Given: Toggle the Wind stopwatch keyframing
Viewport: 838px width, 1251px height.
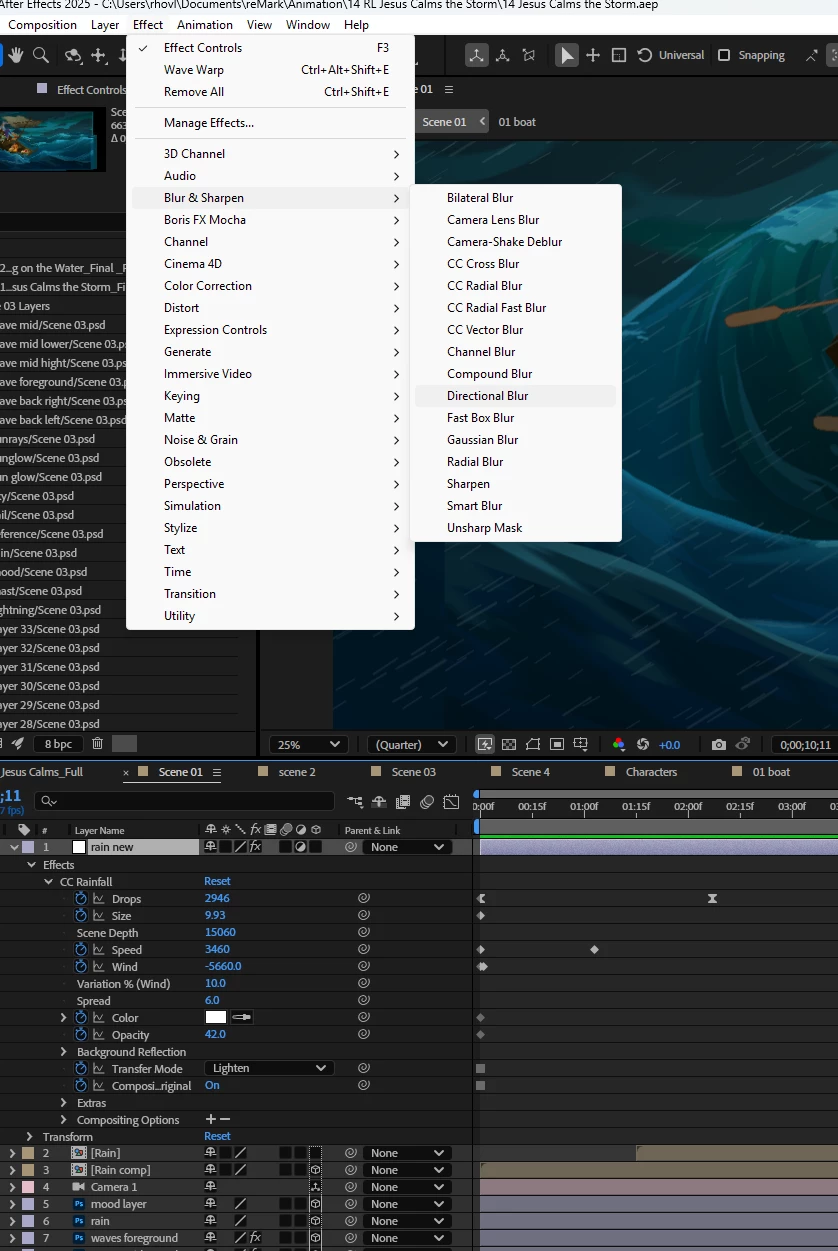Looking at the screenshot, I should coord(81,967).
